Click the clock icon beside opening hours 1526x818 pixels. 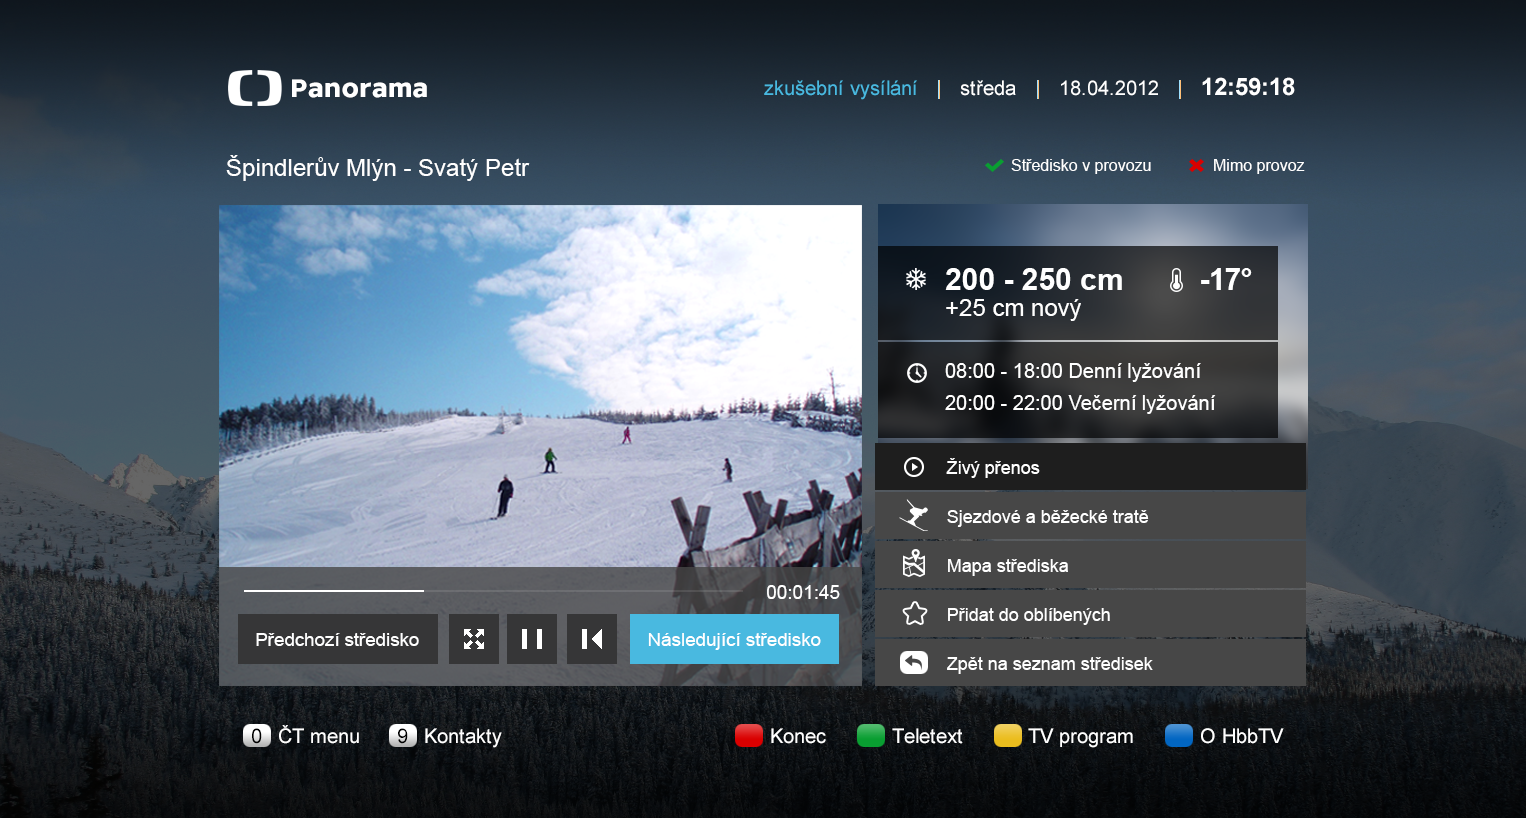point(916,371)
